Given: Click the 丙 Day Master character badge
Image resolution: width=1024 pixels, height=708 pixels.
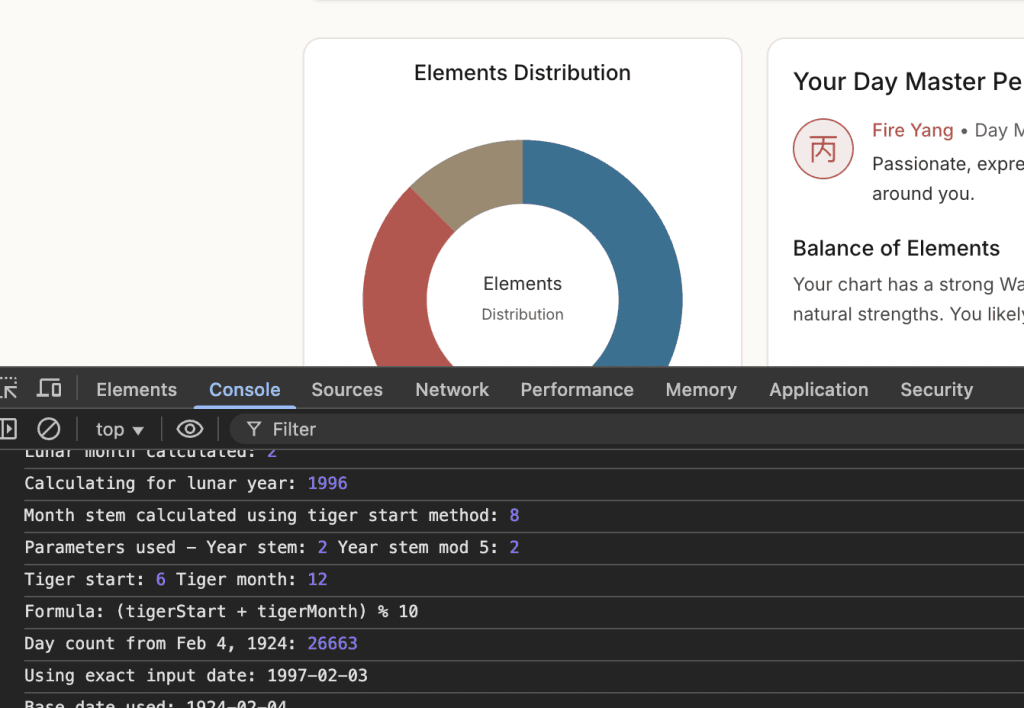Looking at the screenshot, I should pyautogui.click(x=823, y=149).
